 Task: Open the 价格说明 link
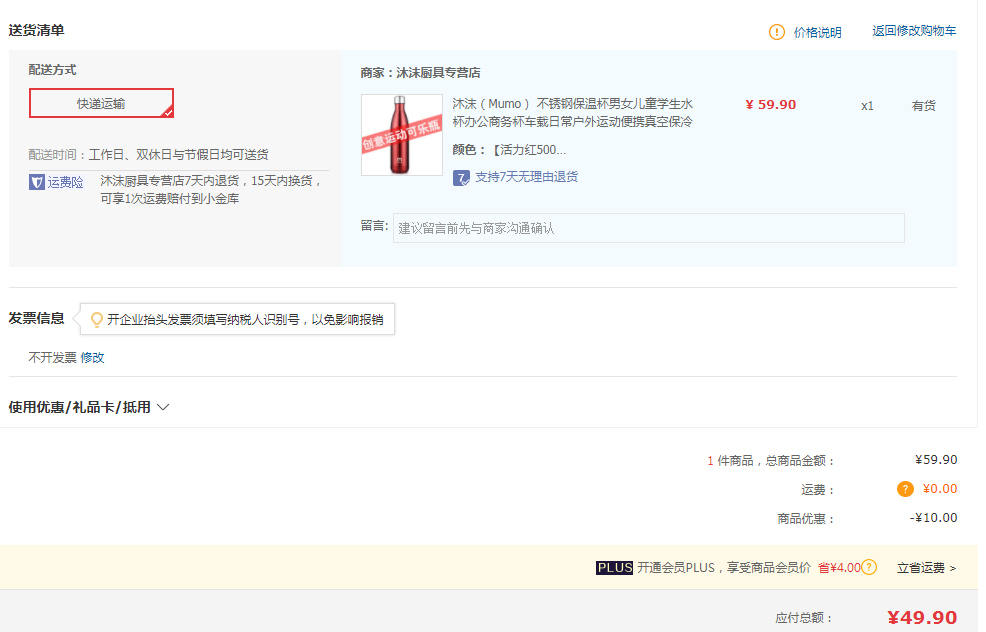point(817,32)
